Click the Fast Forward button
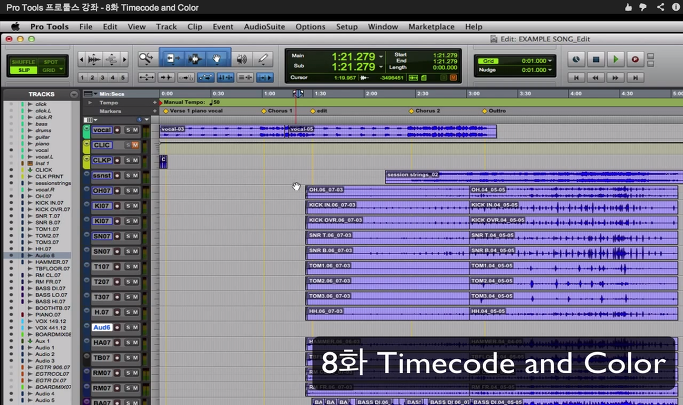This screenshot has height=405, width=683. pyautogui.click(x=615, y=78)
